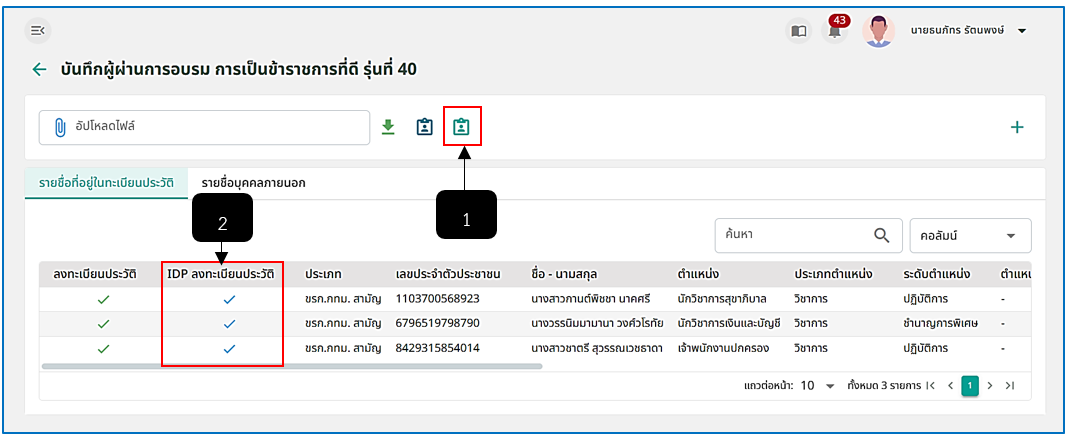Jump to last page arrow
Image resolution: width=1069 pixels, height=437 pixels.
click(1010, 386)
